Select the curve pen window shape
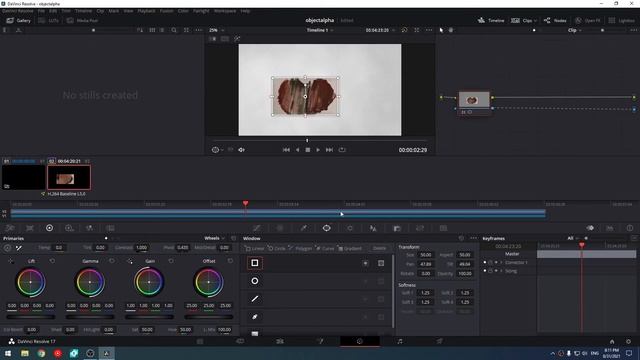 click(255, 317)
